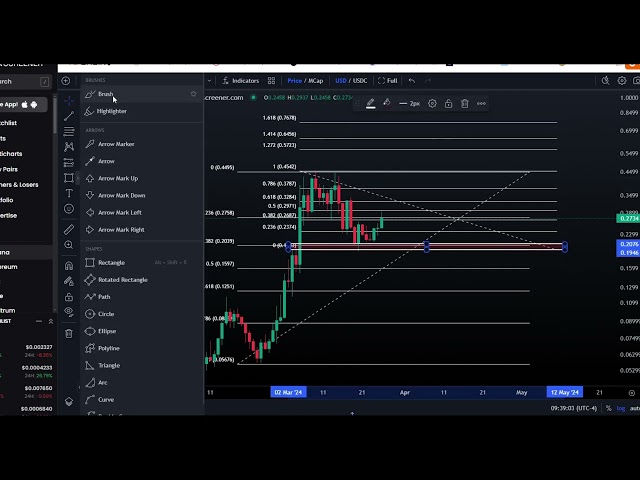Switch the chart to Full screen
The width and height of the screenshot is (640, 480).
(x=388, y=80)
